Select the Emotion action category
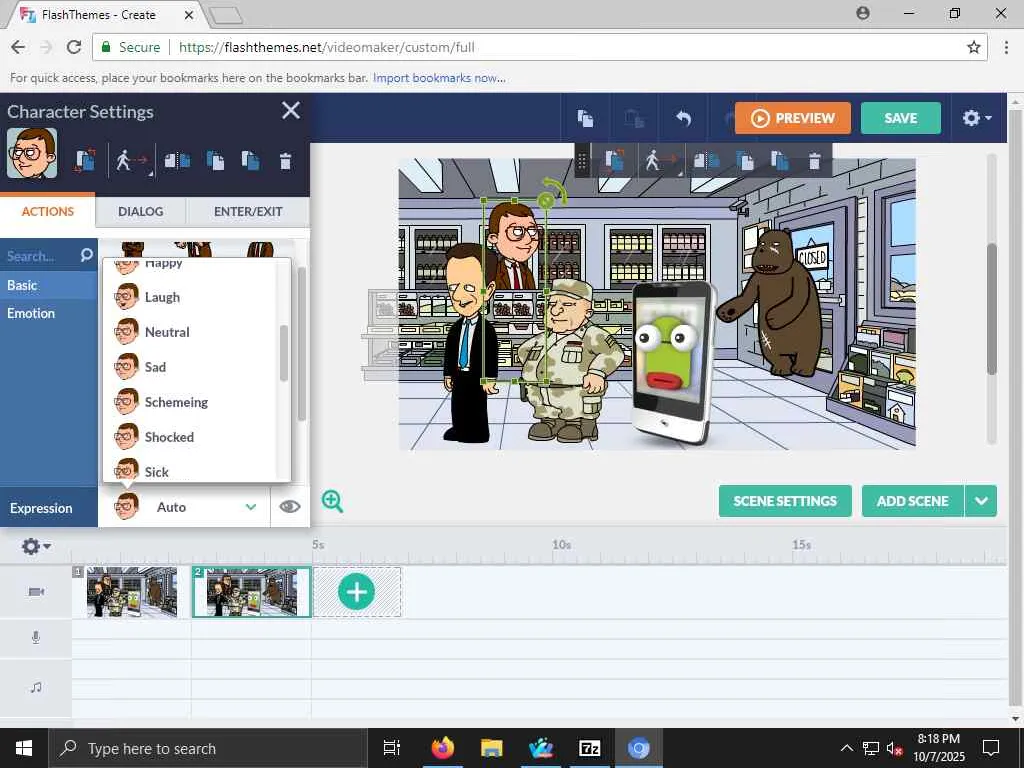Viewport: 1024px width, 768px height. click(48, 313)
